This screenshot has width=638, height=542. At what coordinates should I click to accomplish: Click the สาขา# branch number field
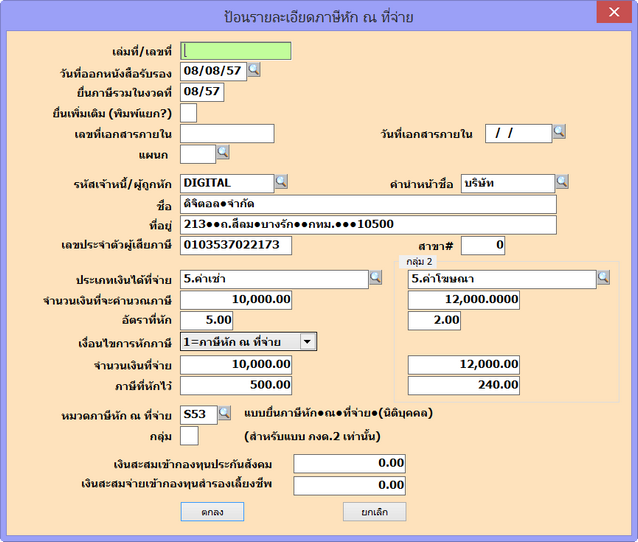click(483, 245)
